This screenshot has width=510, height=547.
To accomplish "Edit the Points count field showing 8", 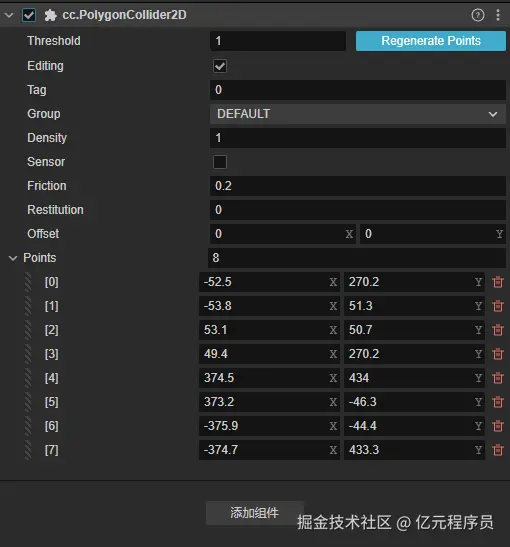I will point(357,258).
